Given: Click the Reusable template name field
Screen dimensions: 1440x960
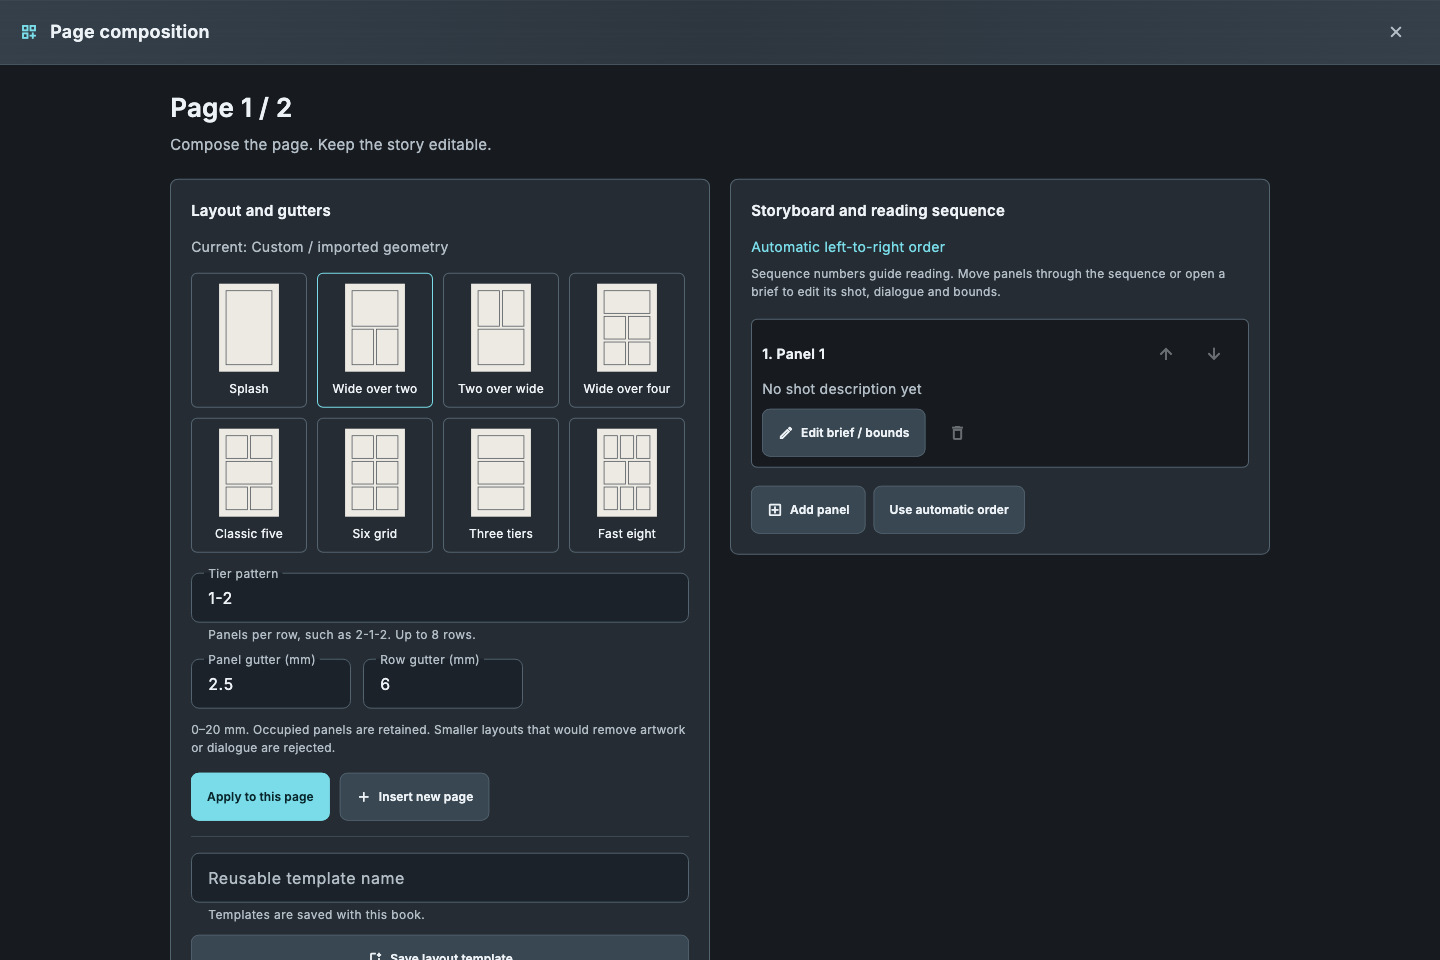Looking at the screenshot, I should click(x=440, y=878).
